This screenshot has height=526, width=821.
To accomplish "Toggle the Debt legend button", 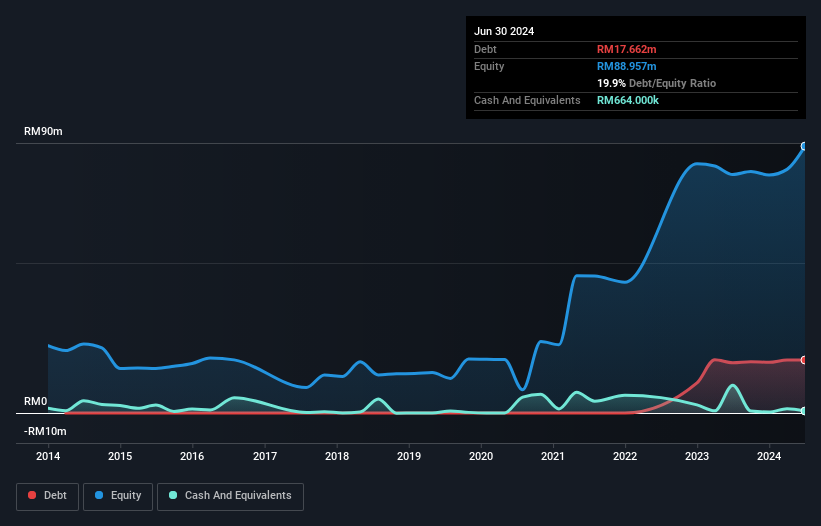I will 48,496.
